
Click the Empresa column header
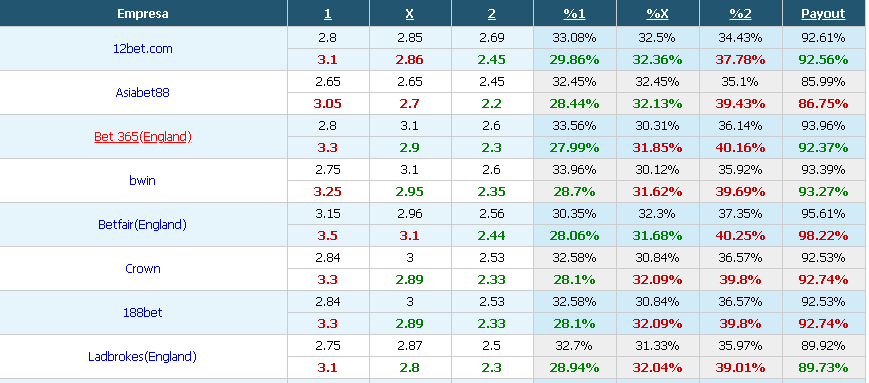(143, 14)
